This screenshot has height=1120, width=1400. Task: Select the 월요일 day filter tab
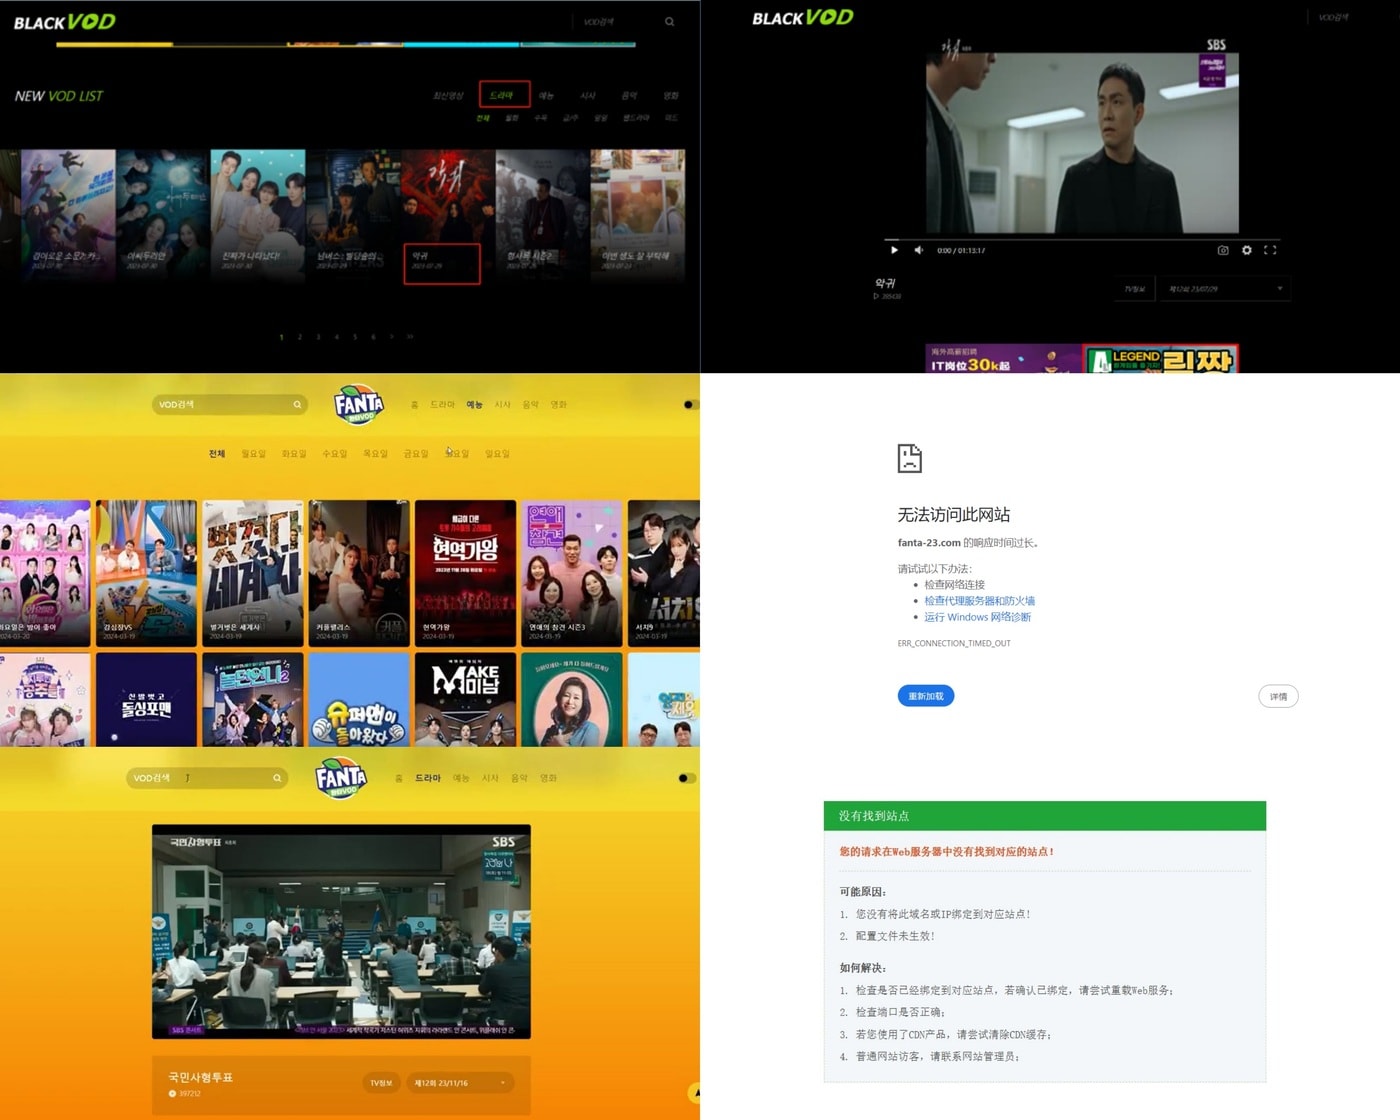[x=254, y=454]
